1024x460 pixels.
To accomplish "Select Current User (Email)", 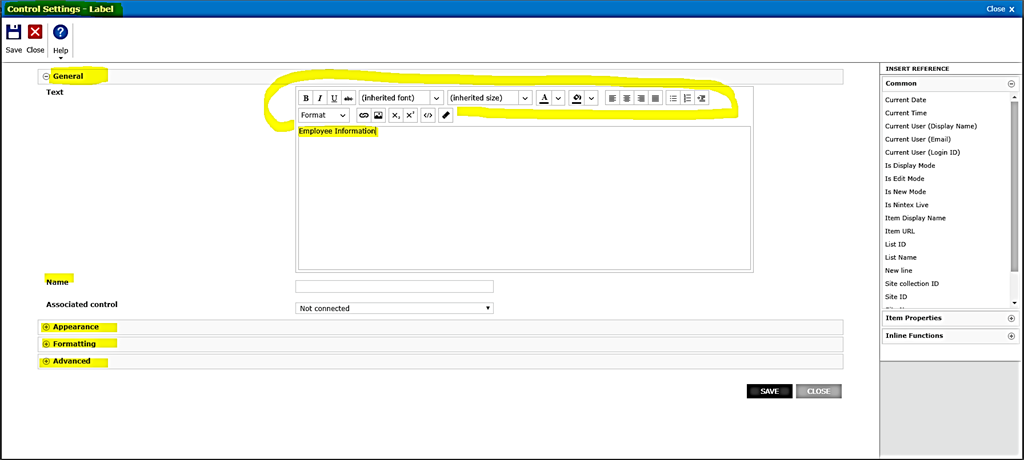I will point(918,139).
